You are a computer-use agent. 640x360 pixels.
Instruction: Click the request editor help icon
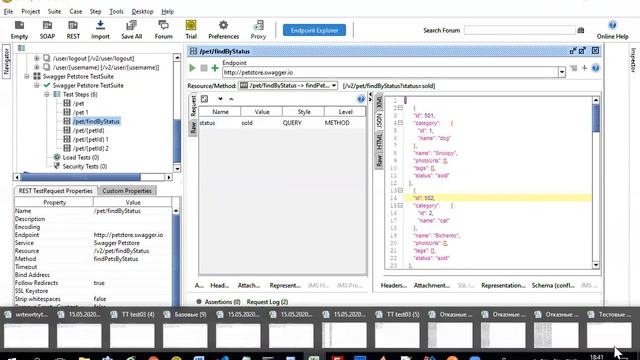coord(596,68)
